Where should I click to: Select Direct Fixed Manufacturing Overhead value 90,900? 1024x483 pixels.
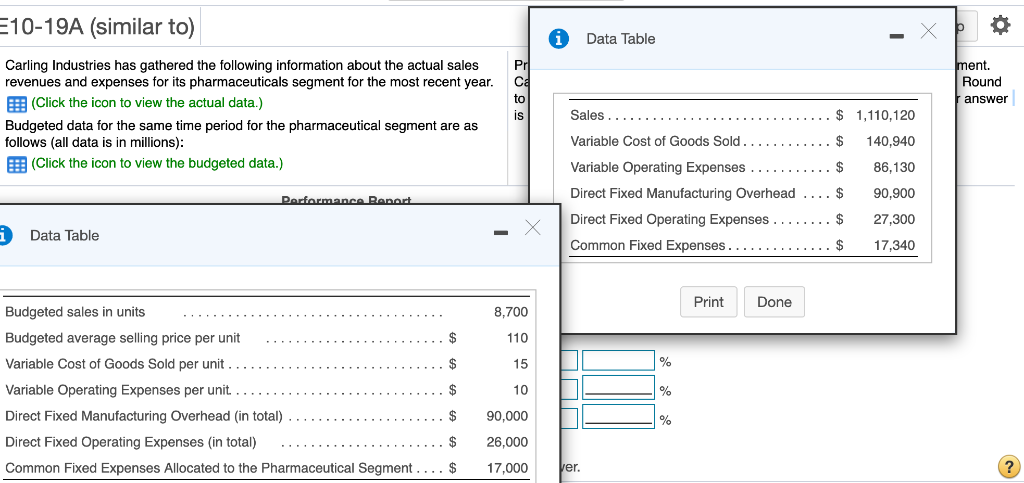coord(894,194)
